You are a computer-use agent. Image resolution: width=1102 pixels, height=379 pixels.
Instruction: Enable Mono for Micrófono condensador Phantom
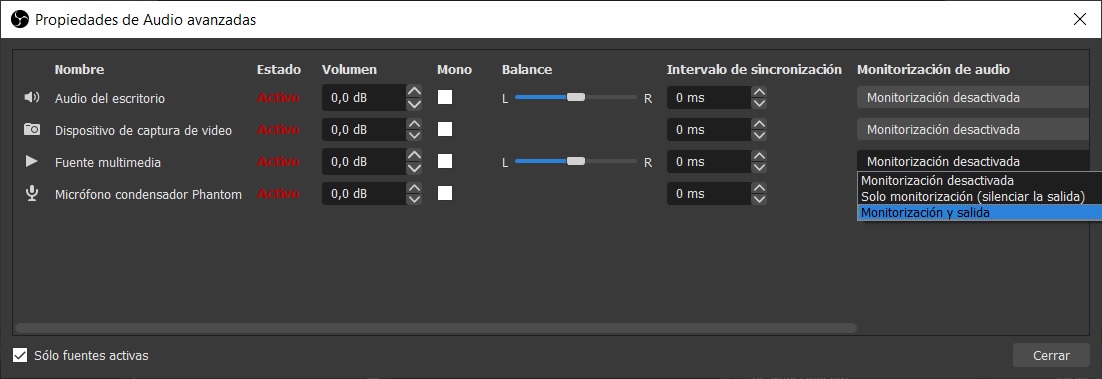tap(445, 193)
